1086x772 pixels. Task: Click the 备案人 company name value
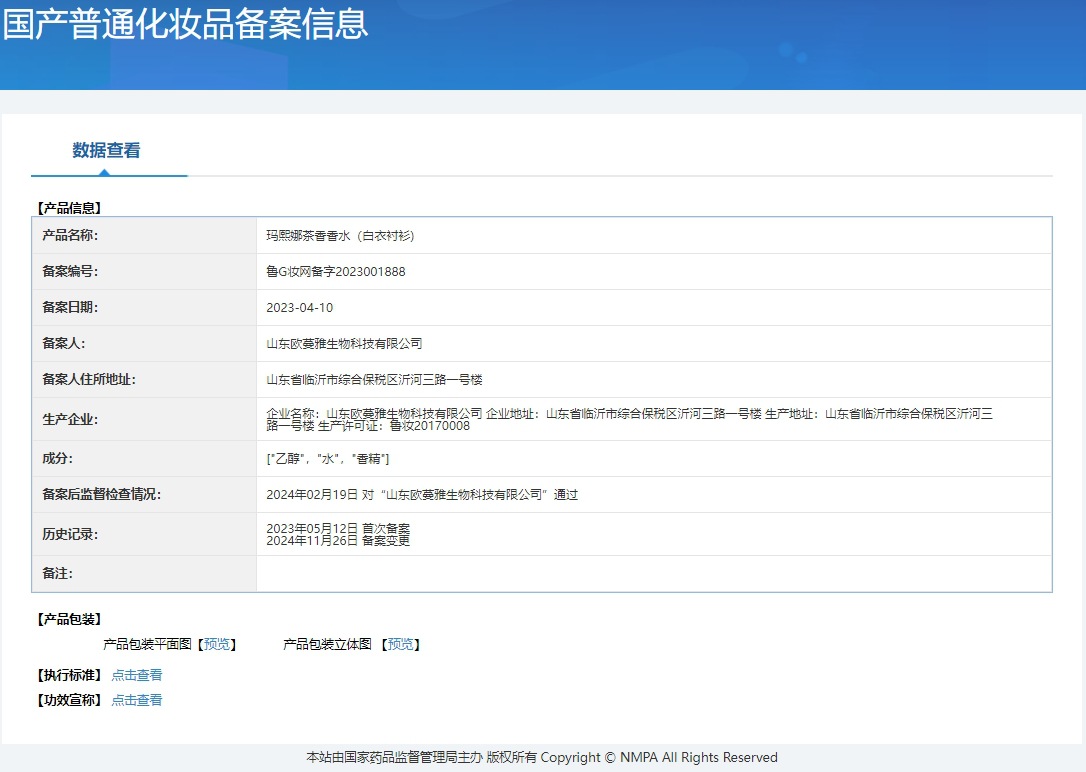coord(344,344)
